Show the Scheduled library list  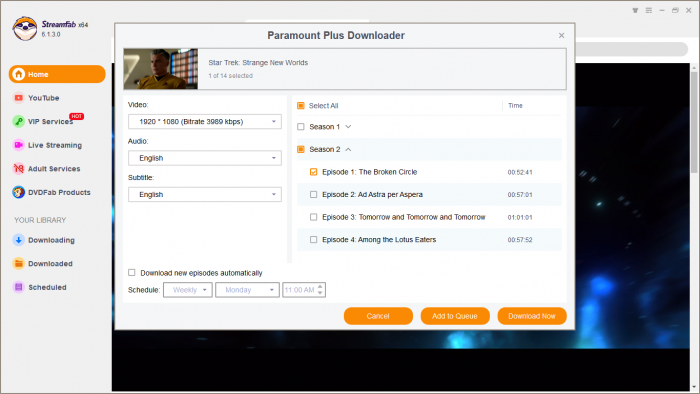[47, 287]
